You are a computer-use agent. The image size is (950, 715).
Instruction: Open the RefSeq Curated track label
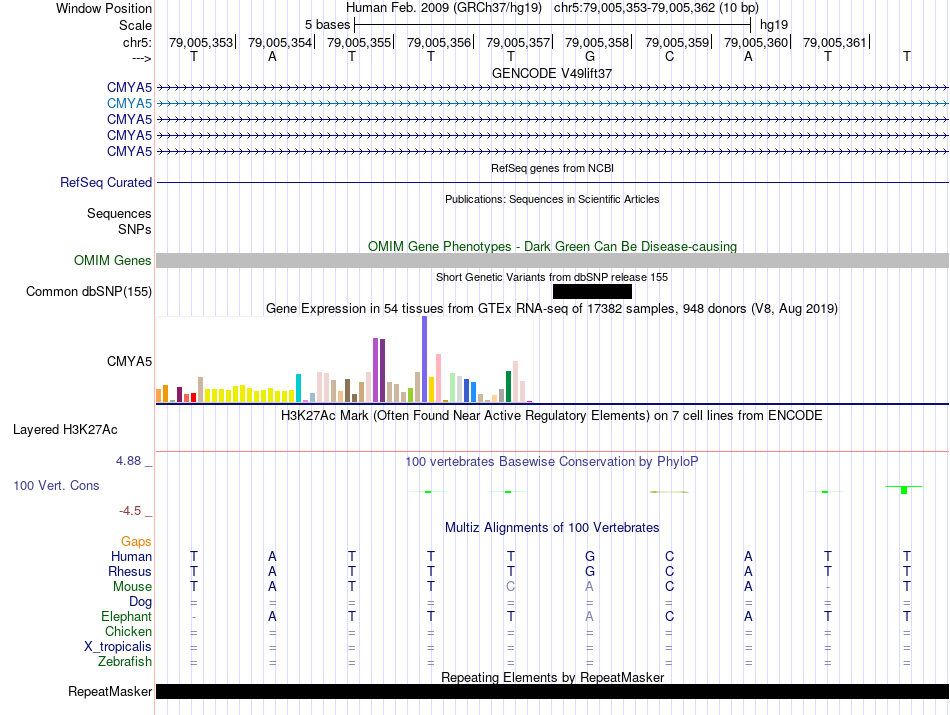coord(106,183)
